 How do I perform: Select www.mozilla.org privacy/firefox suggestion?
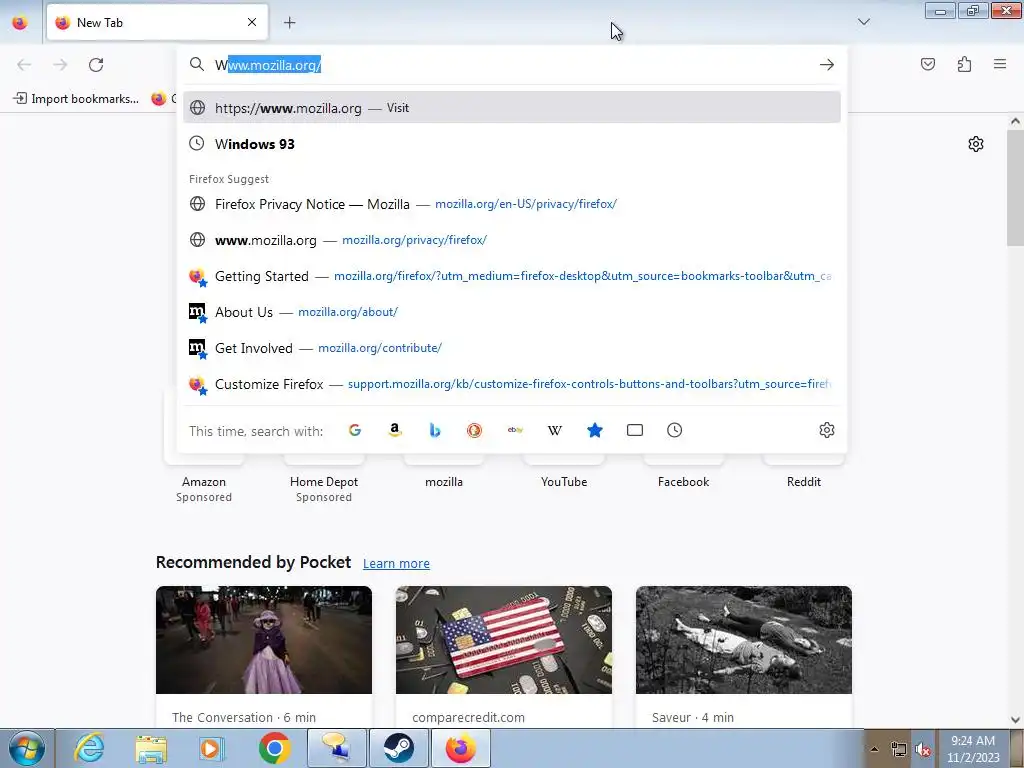click(x=511, y=240)
